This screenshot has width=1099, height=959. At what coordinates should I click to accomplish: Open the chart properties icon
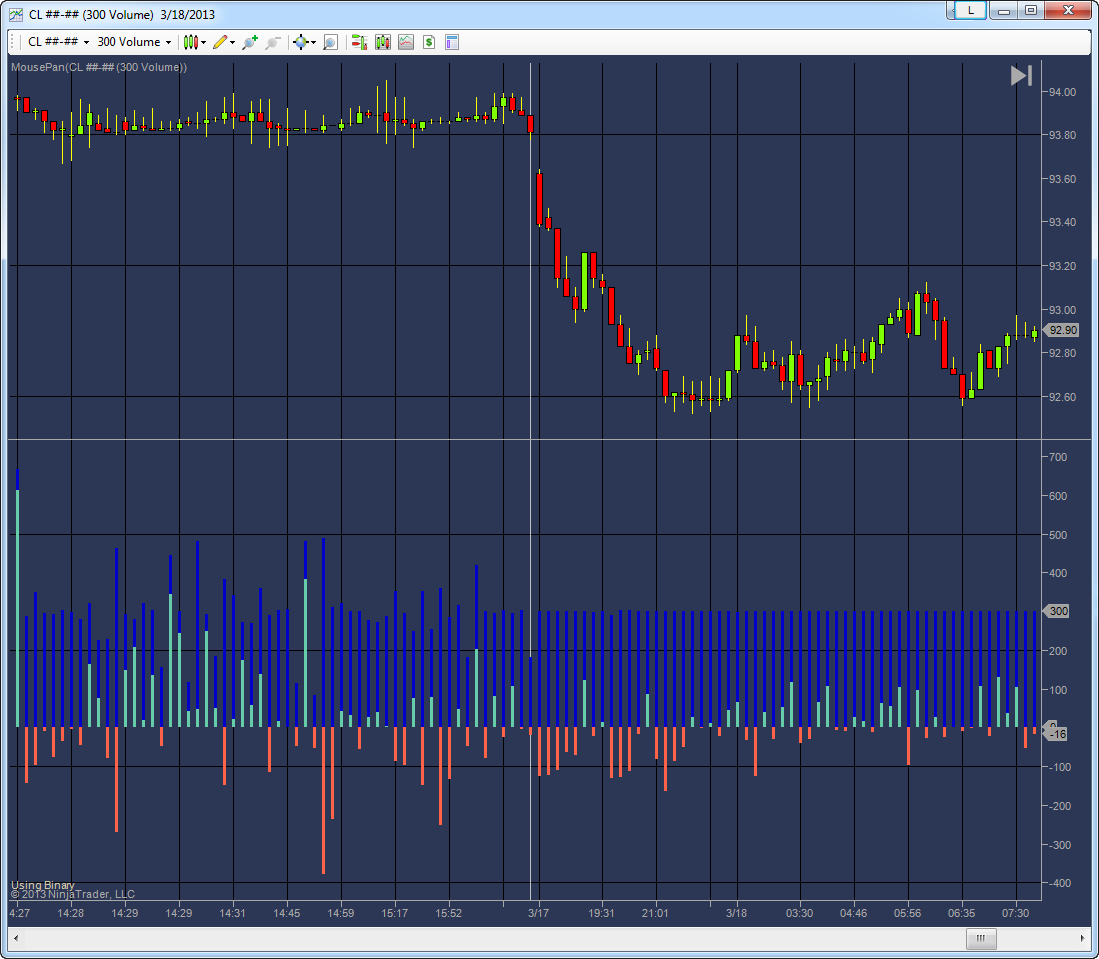452,42
